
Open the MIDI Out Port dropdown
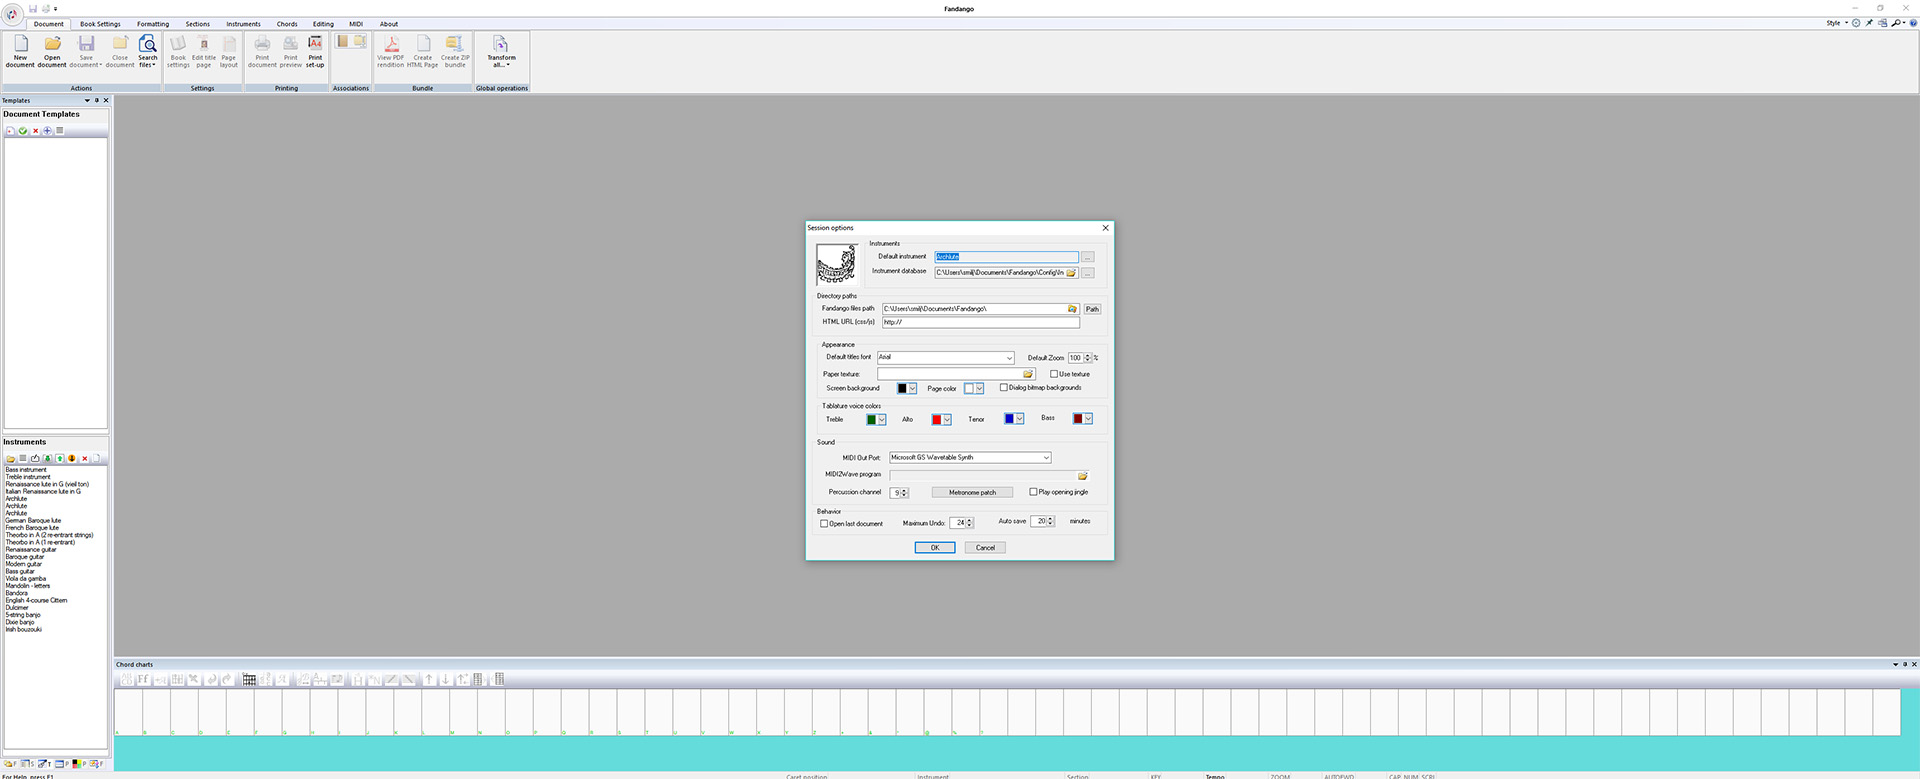tap(1046, 458)
